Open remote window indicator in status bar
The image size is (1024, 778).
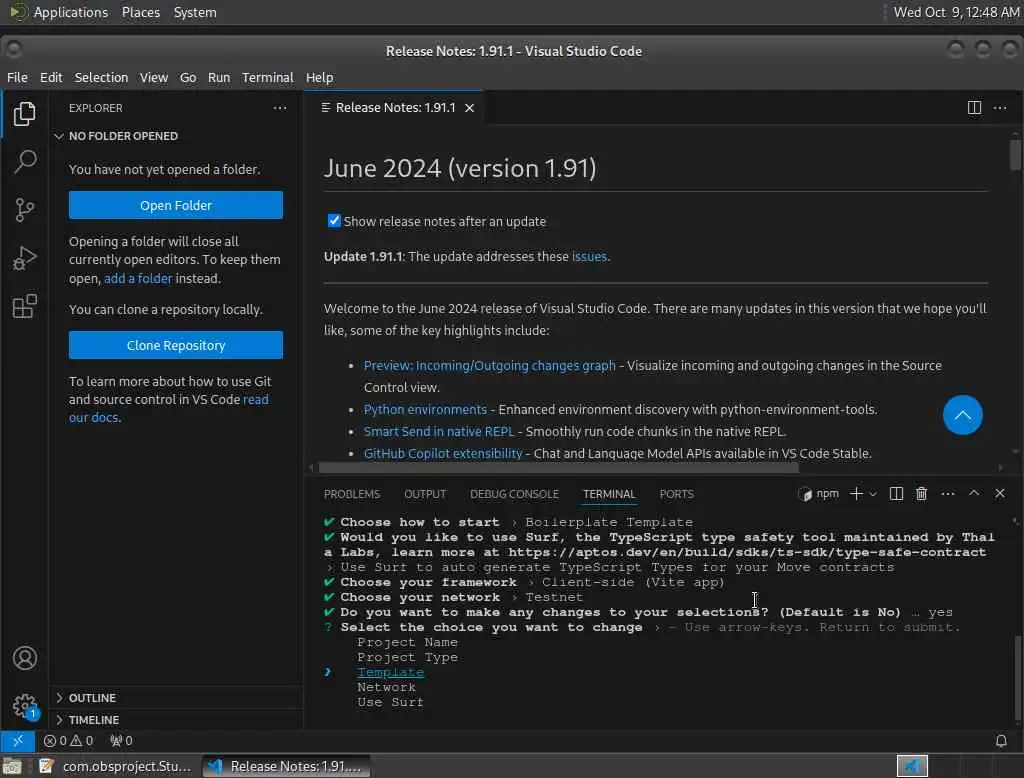[18, 740]
